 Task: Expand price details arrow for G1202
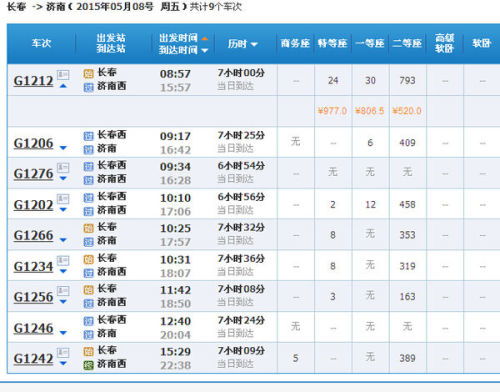pyautogui.click(x=63, y=209)
